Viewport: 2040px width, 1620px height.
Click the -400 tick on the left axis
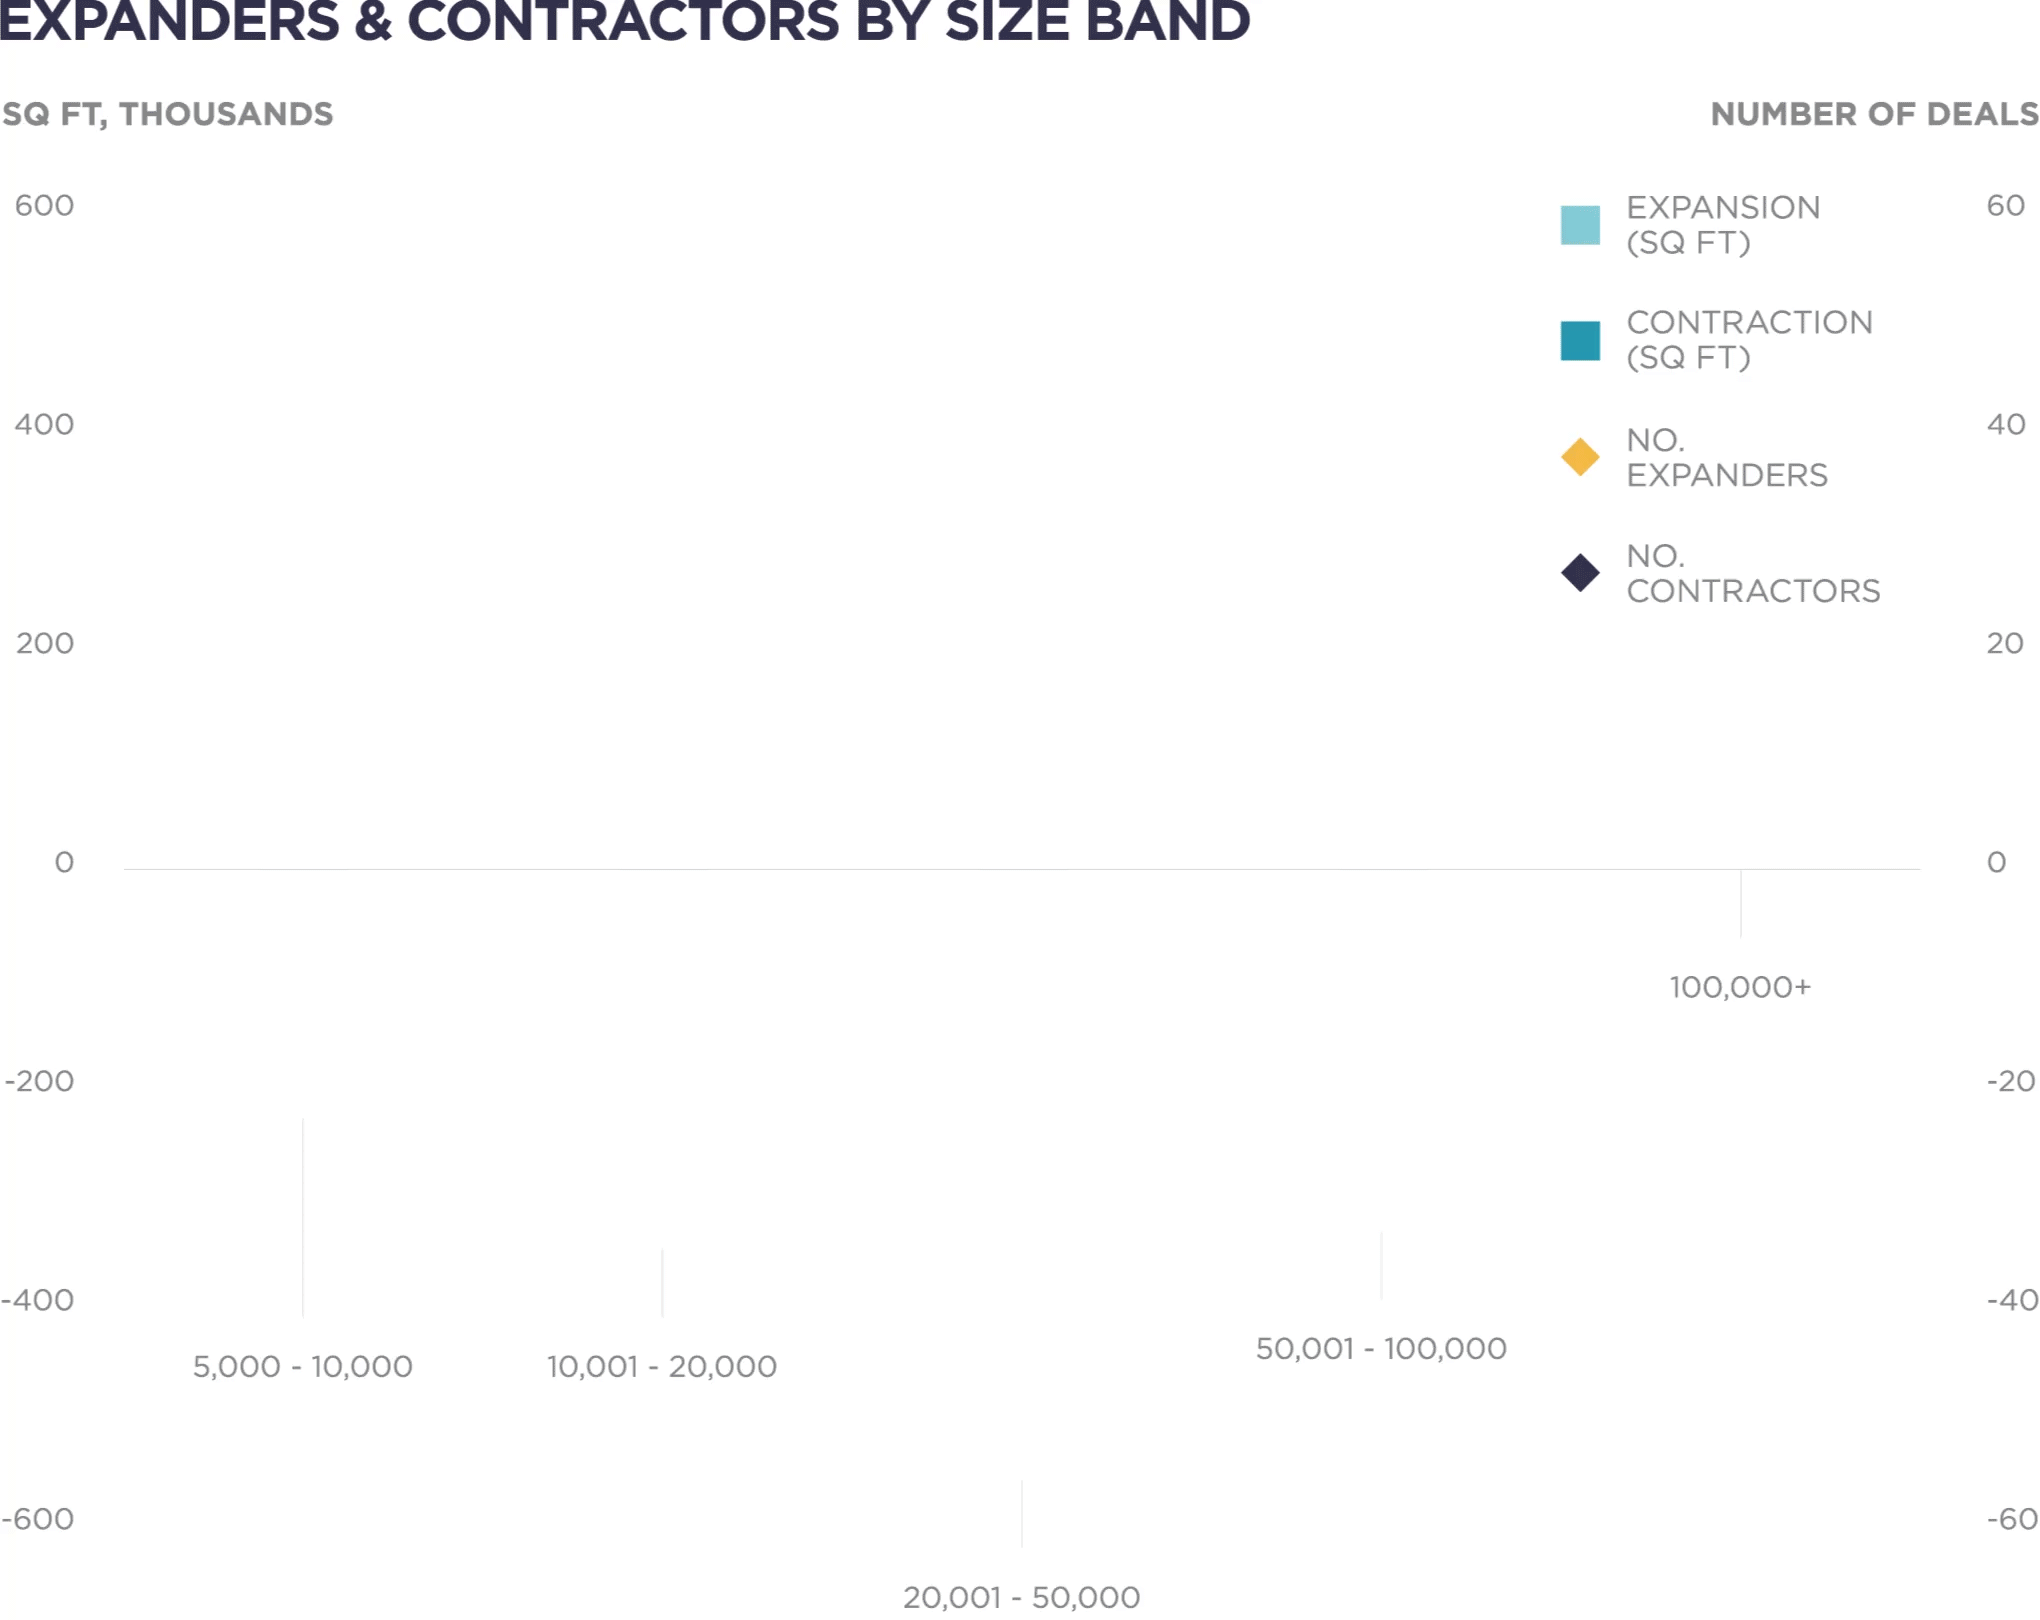(x=38, y=1300)
